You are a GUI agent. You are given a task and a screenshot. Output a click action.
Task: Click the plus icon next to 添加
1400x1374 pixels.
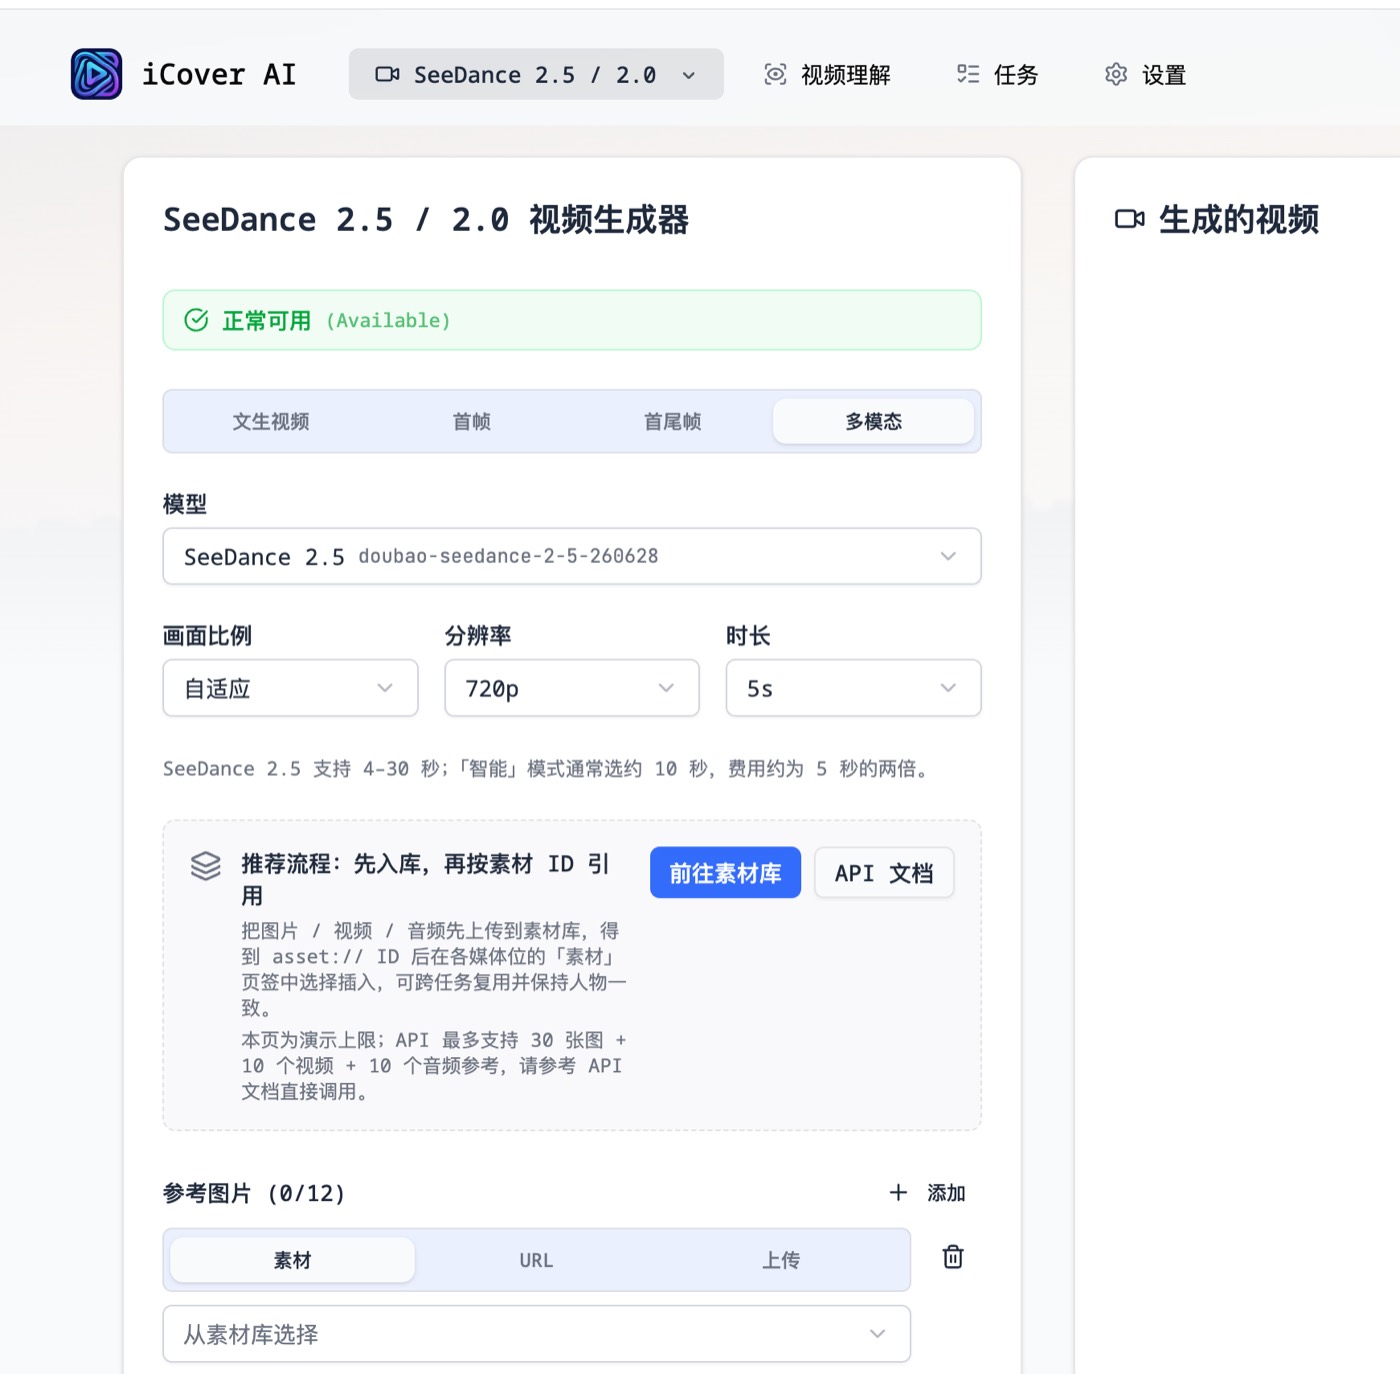pyautogui.click(x=898, y=1192)
